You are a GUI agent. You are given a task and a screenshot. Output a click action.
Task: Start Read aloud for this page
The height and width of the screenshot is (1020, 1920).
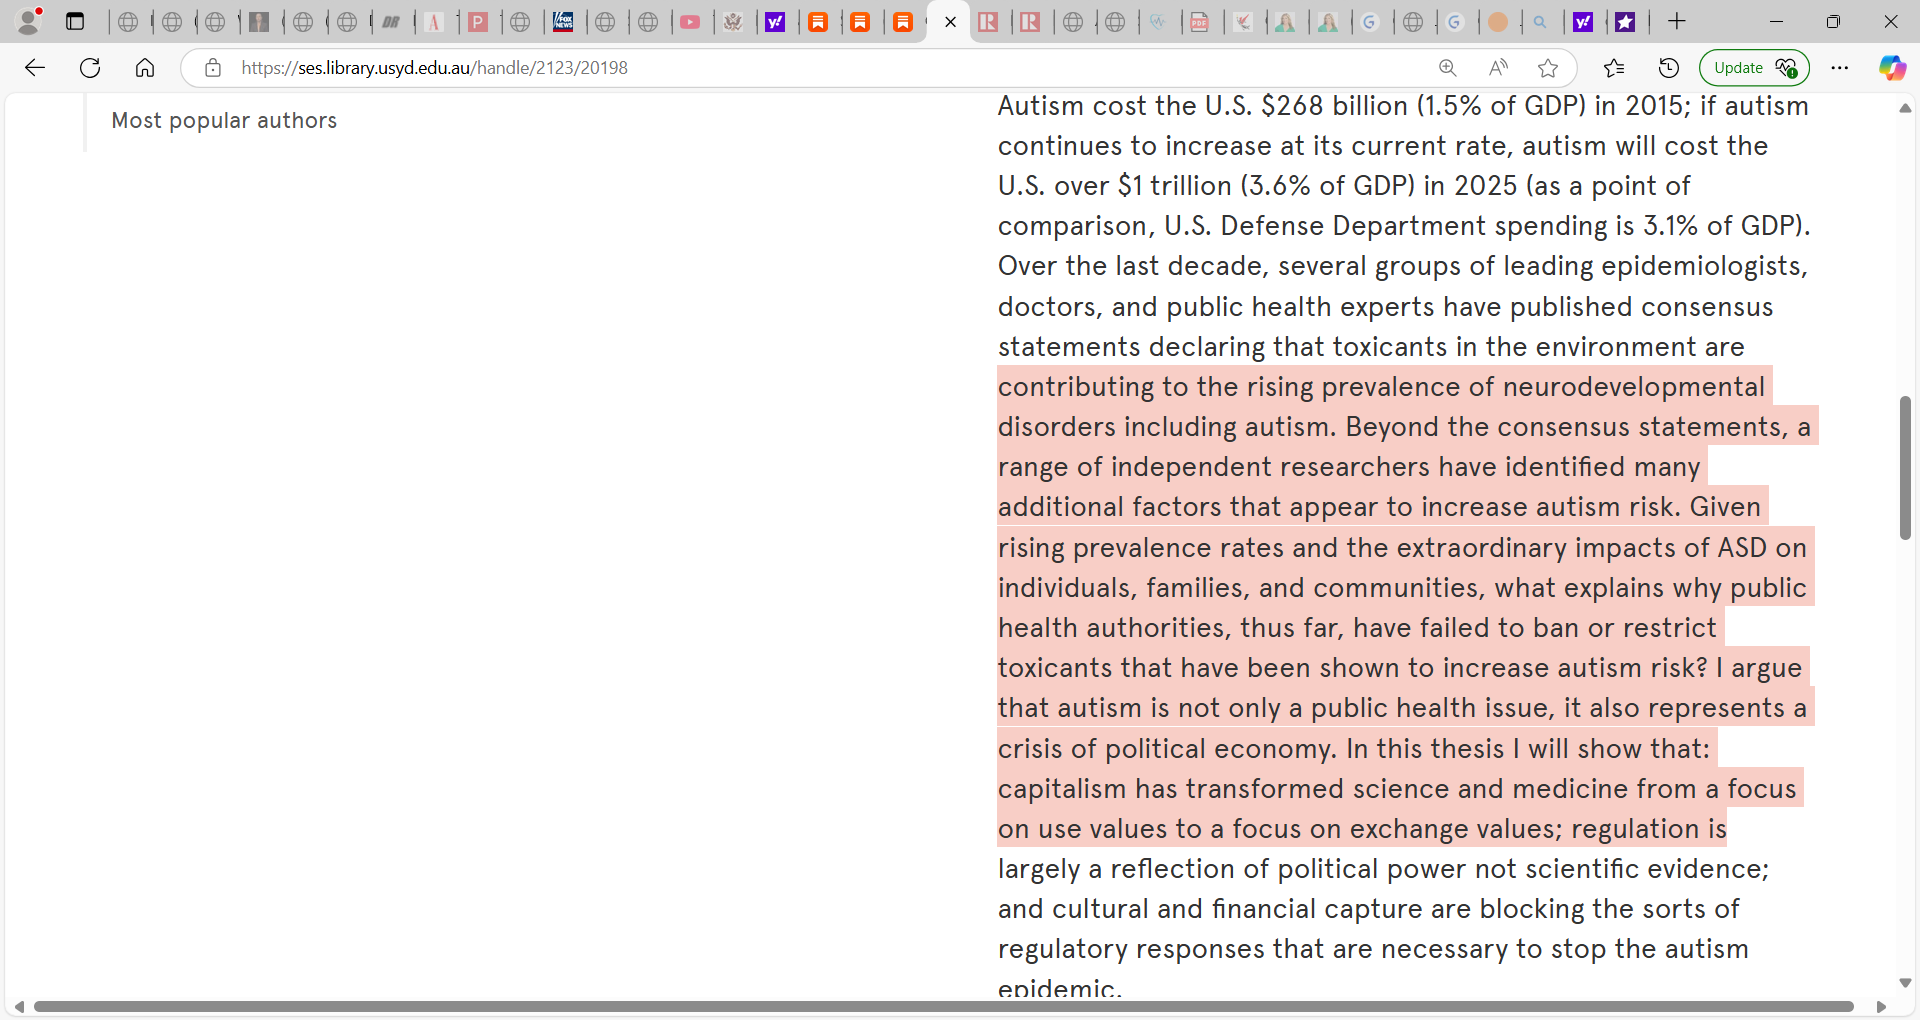pyautogui.click(x=1498, y=68)
